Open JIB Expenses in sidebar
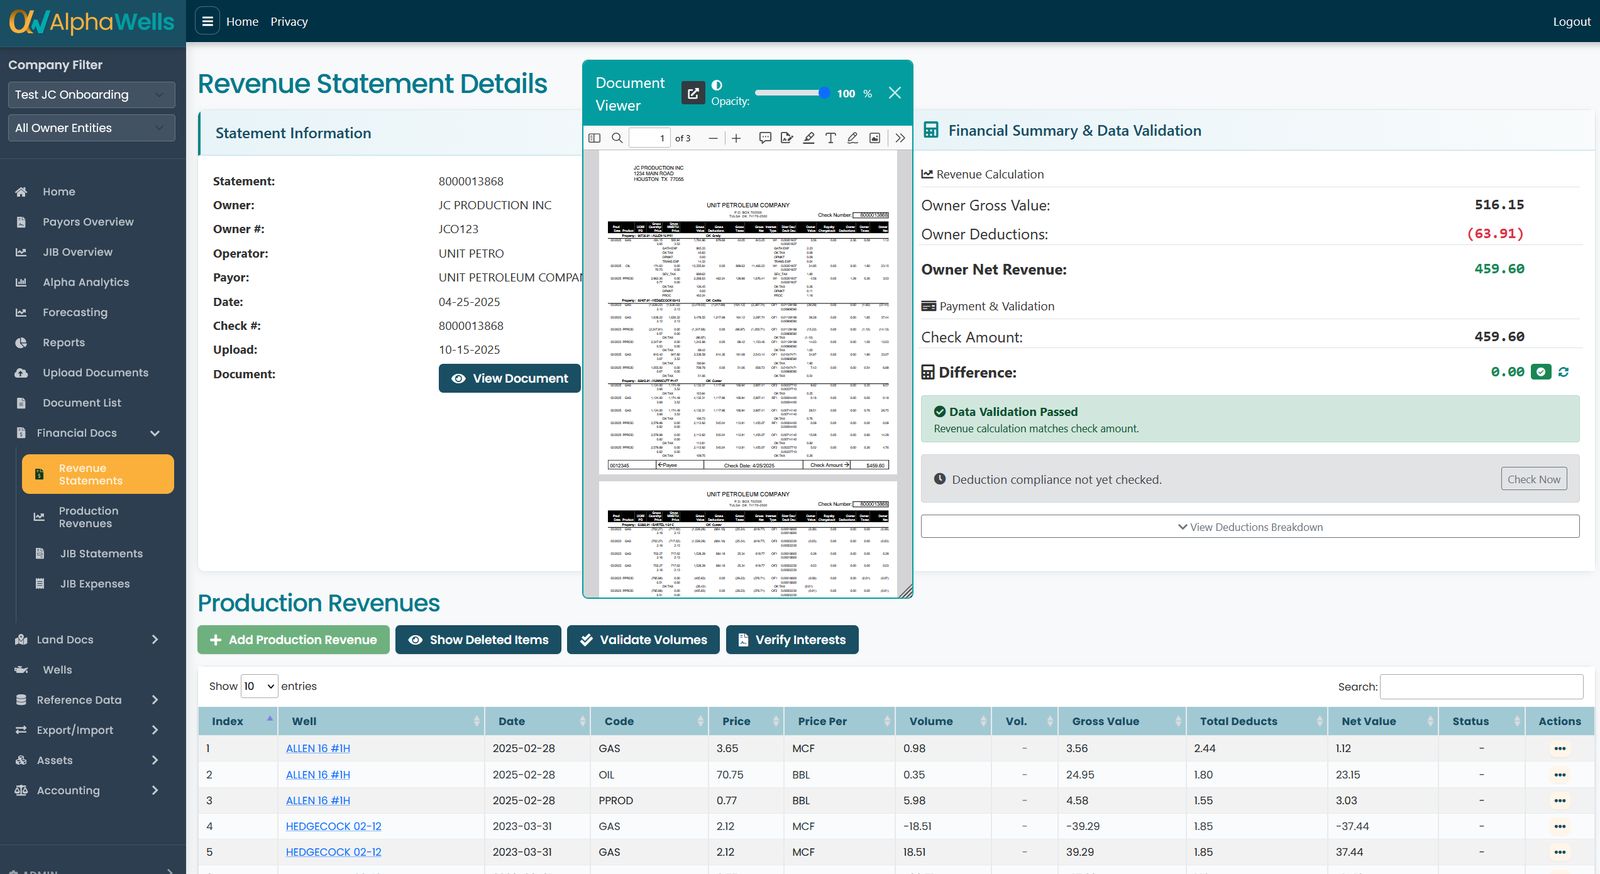The width and height of the screenshot is (1600, 874). [x=95, y=584]
